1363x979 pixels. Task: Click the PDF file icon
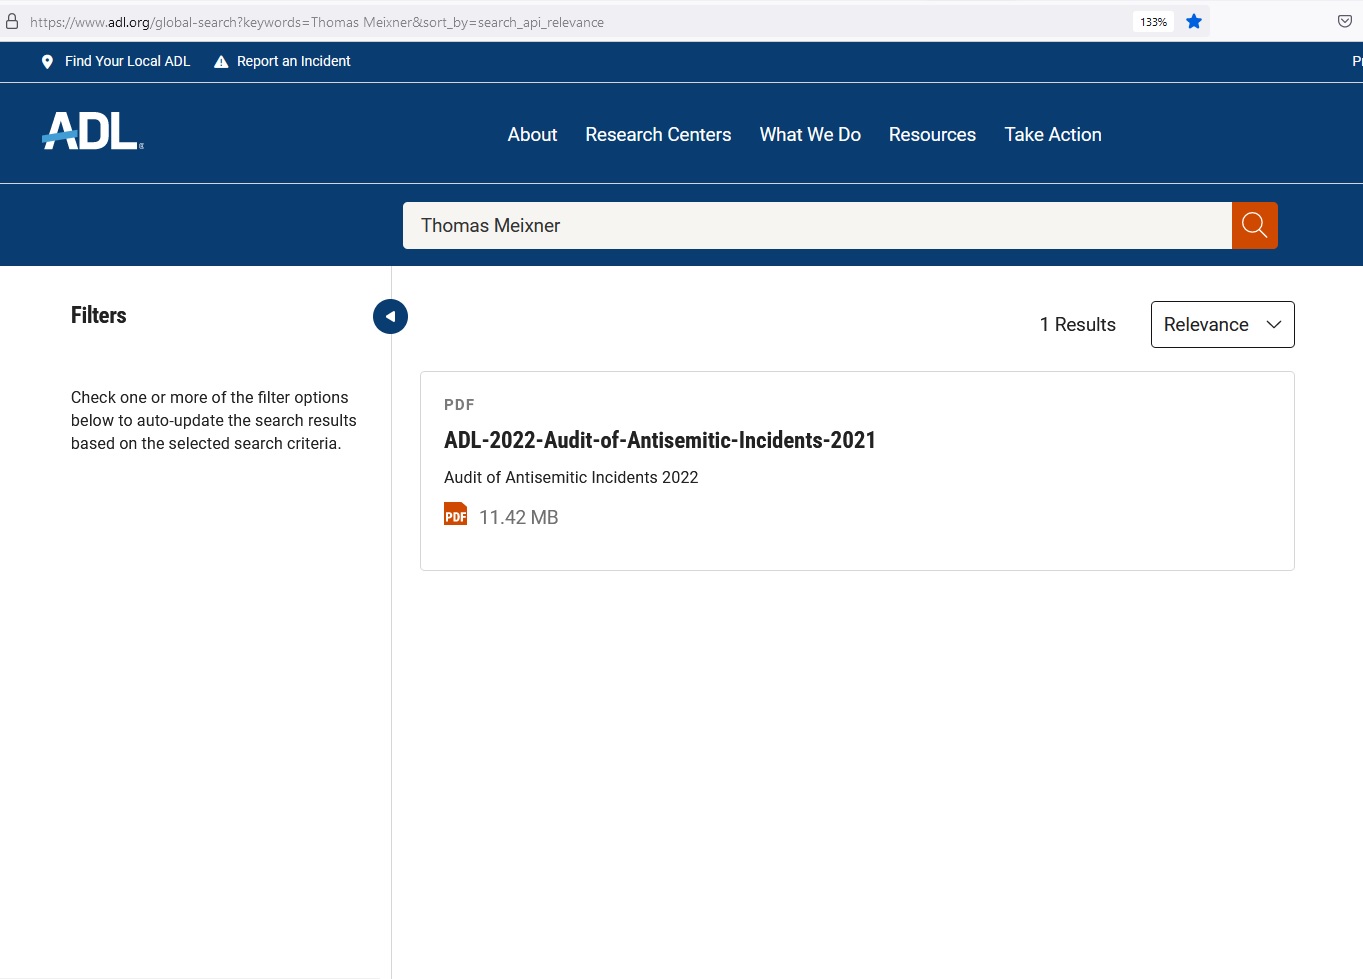pos(455,514)
